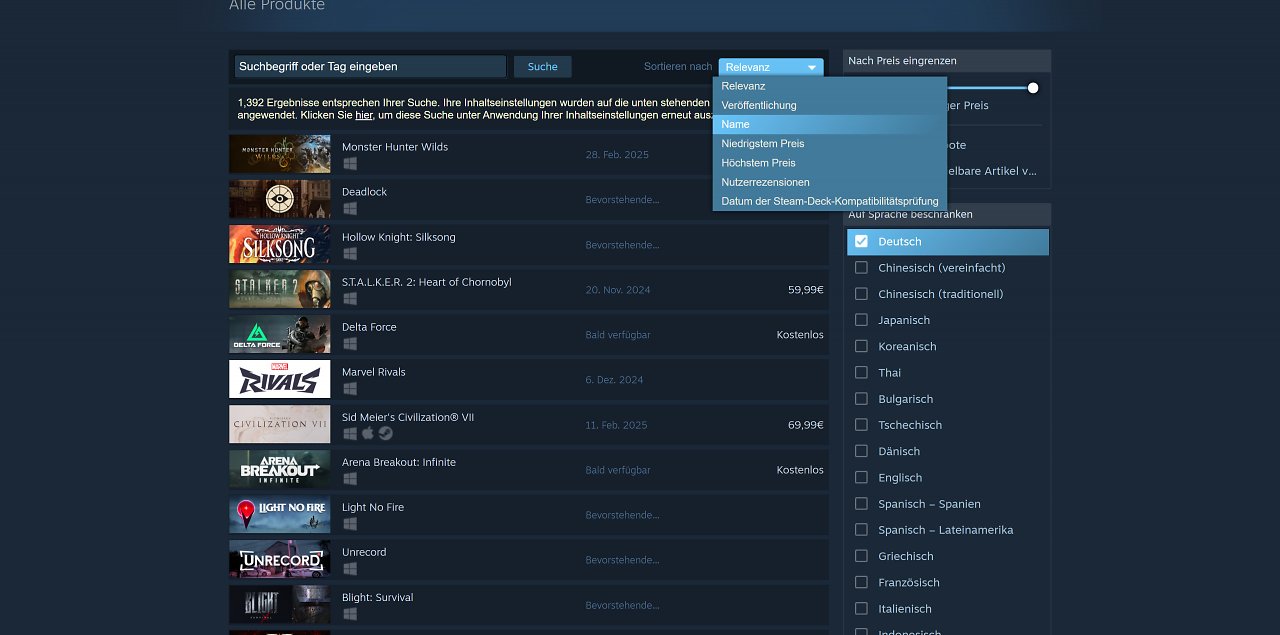Screen dimensions: 1280x635
Task: Click the 59,99€ price of S.T.A.L.K.E.R. 2
Action: [x=806, y=290]
